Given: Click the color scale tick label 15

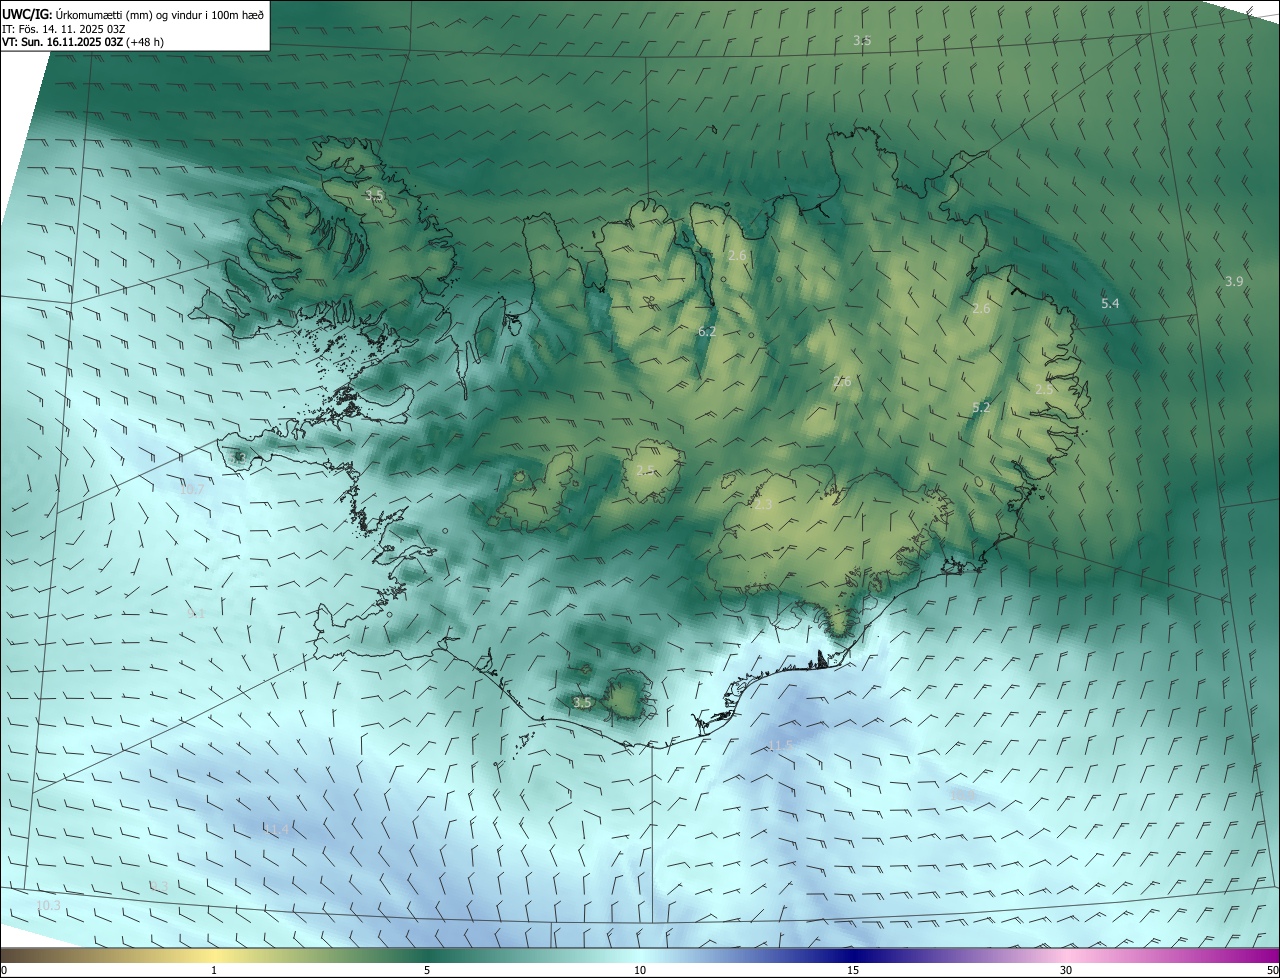Looking at the screenshot, I should [853, 970].
